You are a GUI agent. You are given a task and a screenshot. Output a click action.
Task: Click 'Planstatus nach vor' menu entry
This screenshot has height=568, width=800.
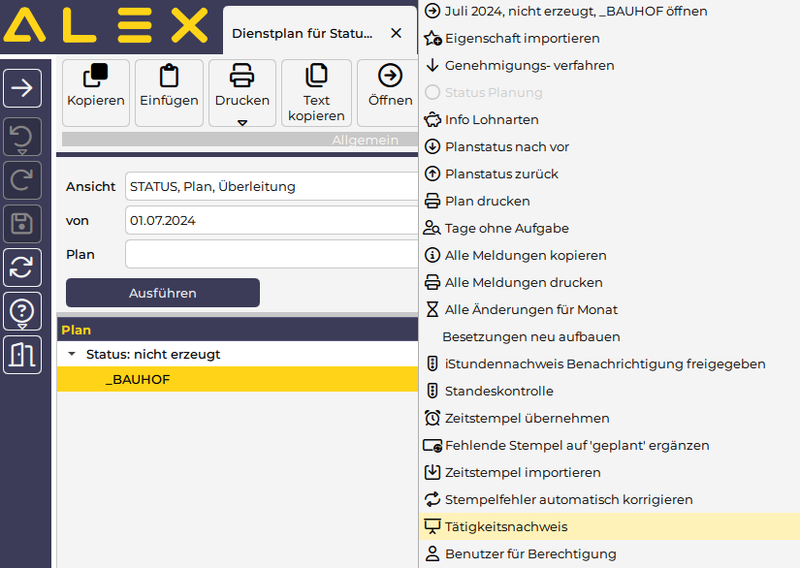506,147
